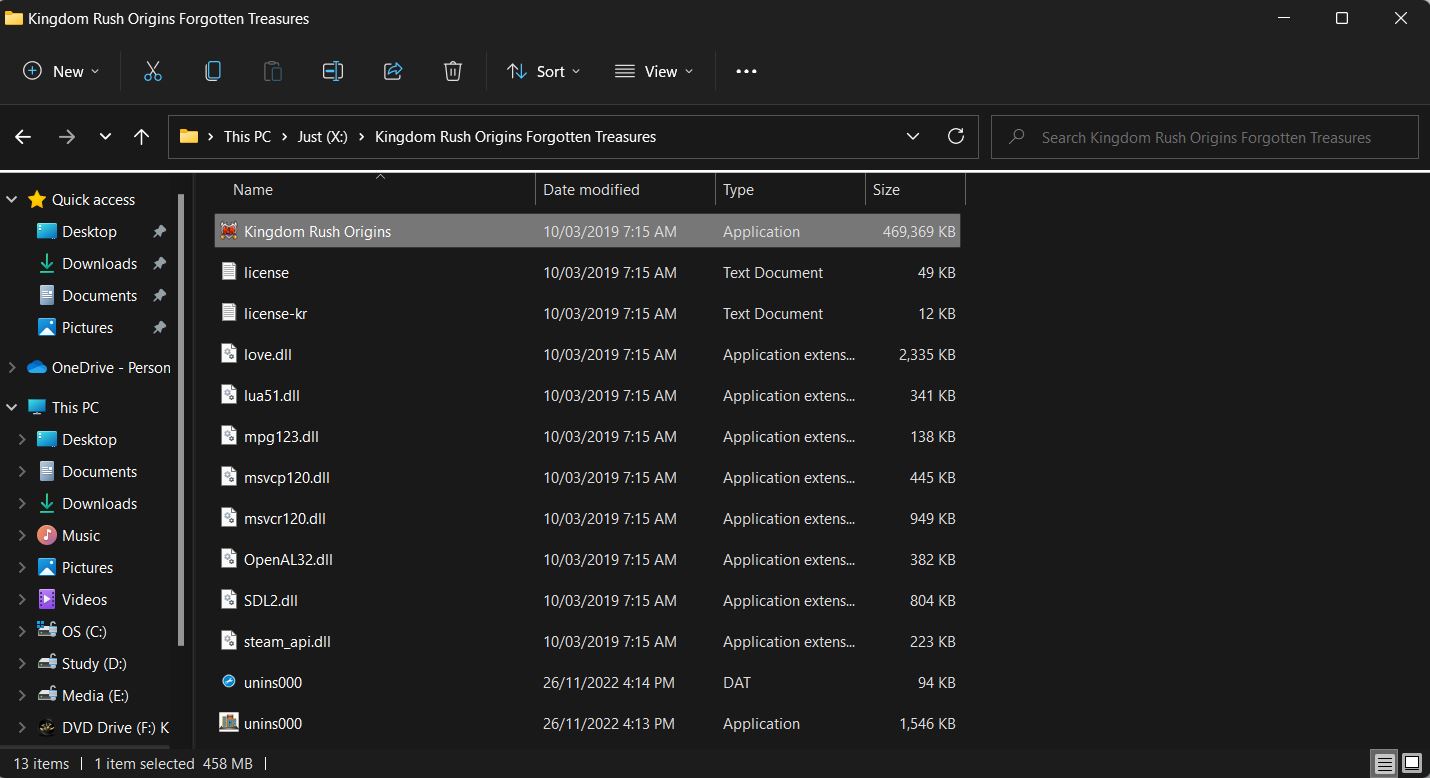Screen dimensions: 1430x778
Task: Switch to details list view
Action: point(1384,764)
